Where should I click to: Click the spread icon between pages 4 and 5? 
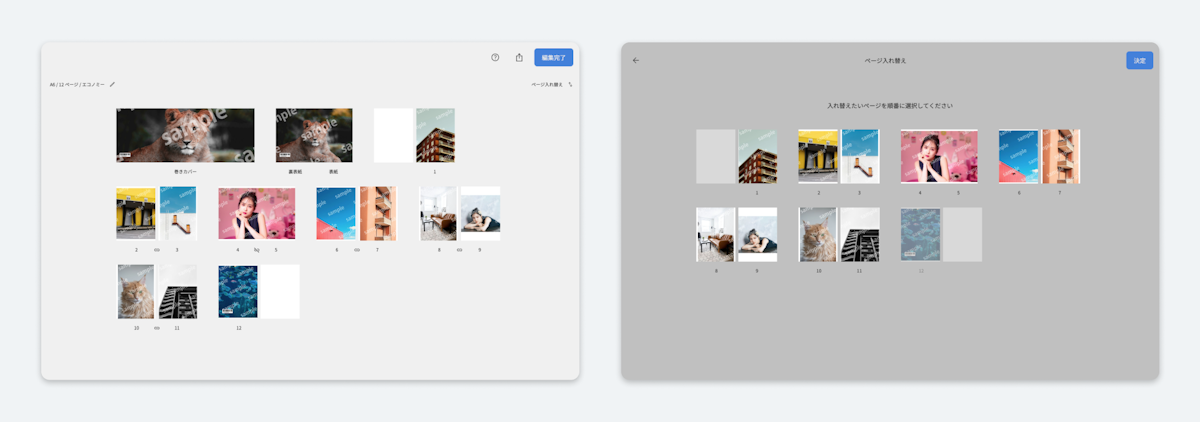(256, 250)
